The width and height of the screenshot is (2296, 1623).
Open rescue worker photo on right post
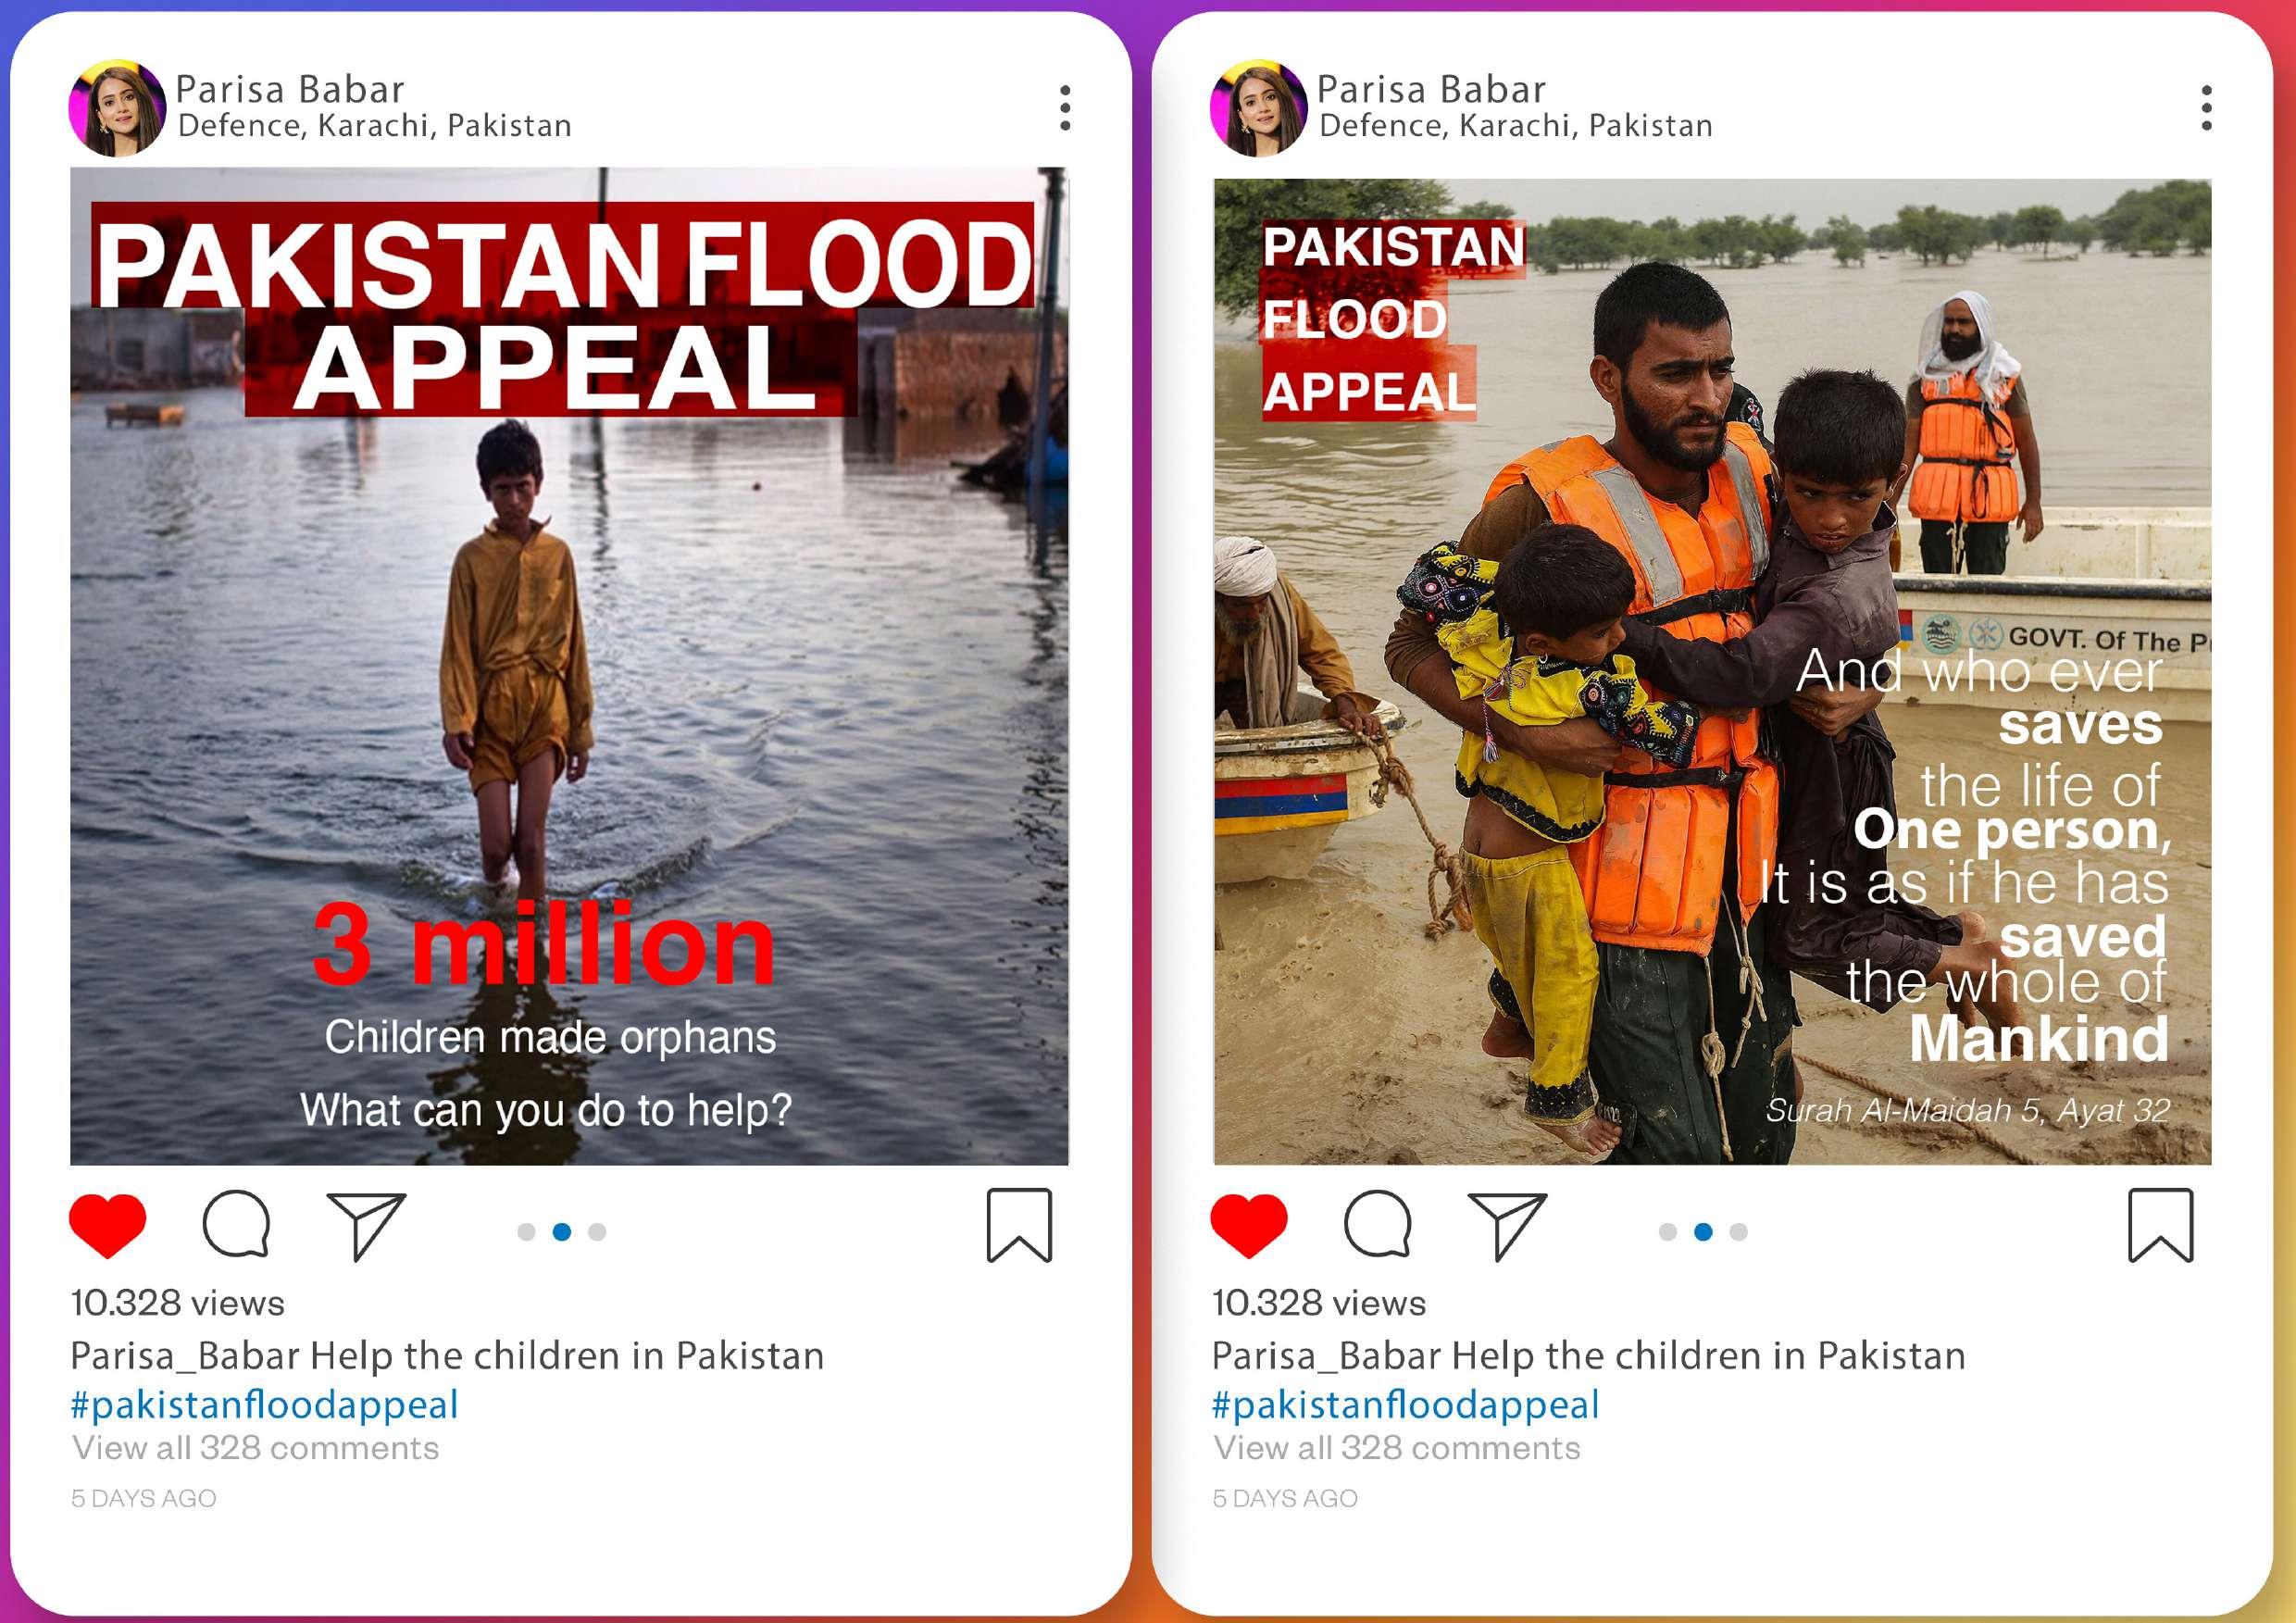click(1712, 671)
